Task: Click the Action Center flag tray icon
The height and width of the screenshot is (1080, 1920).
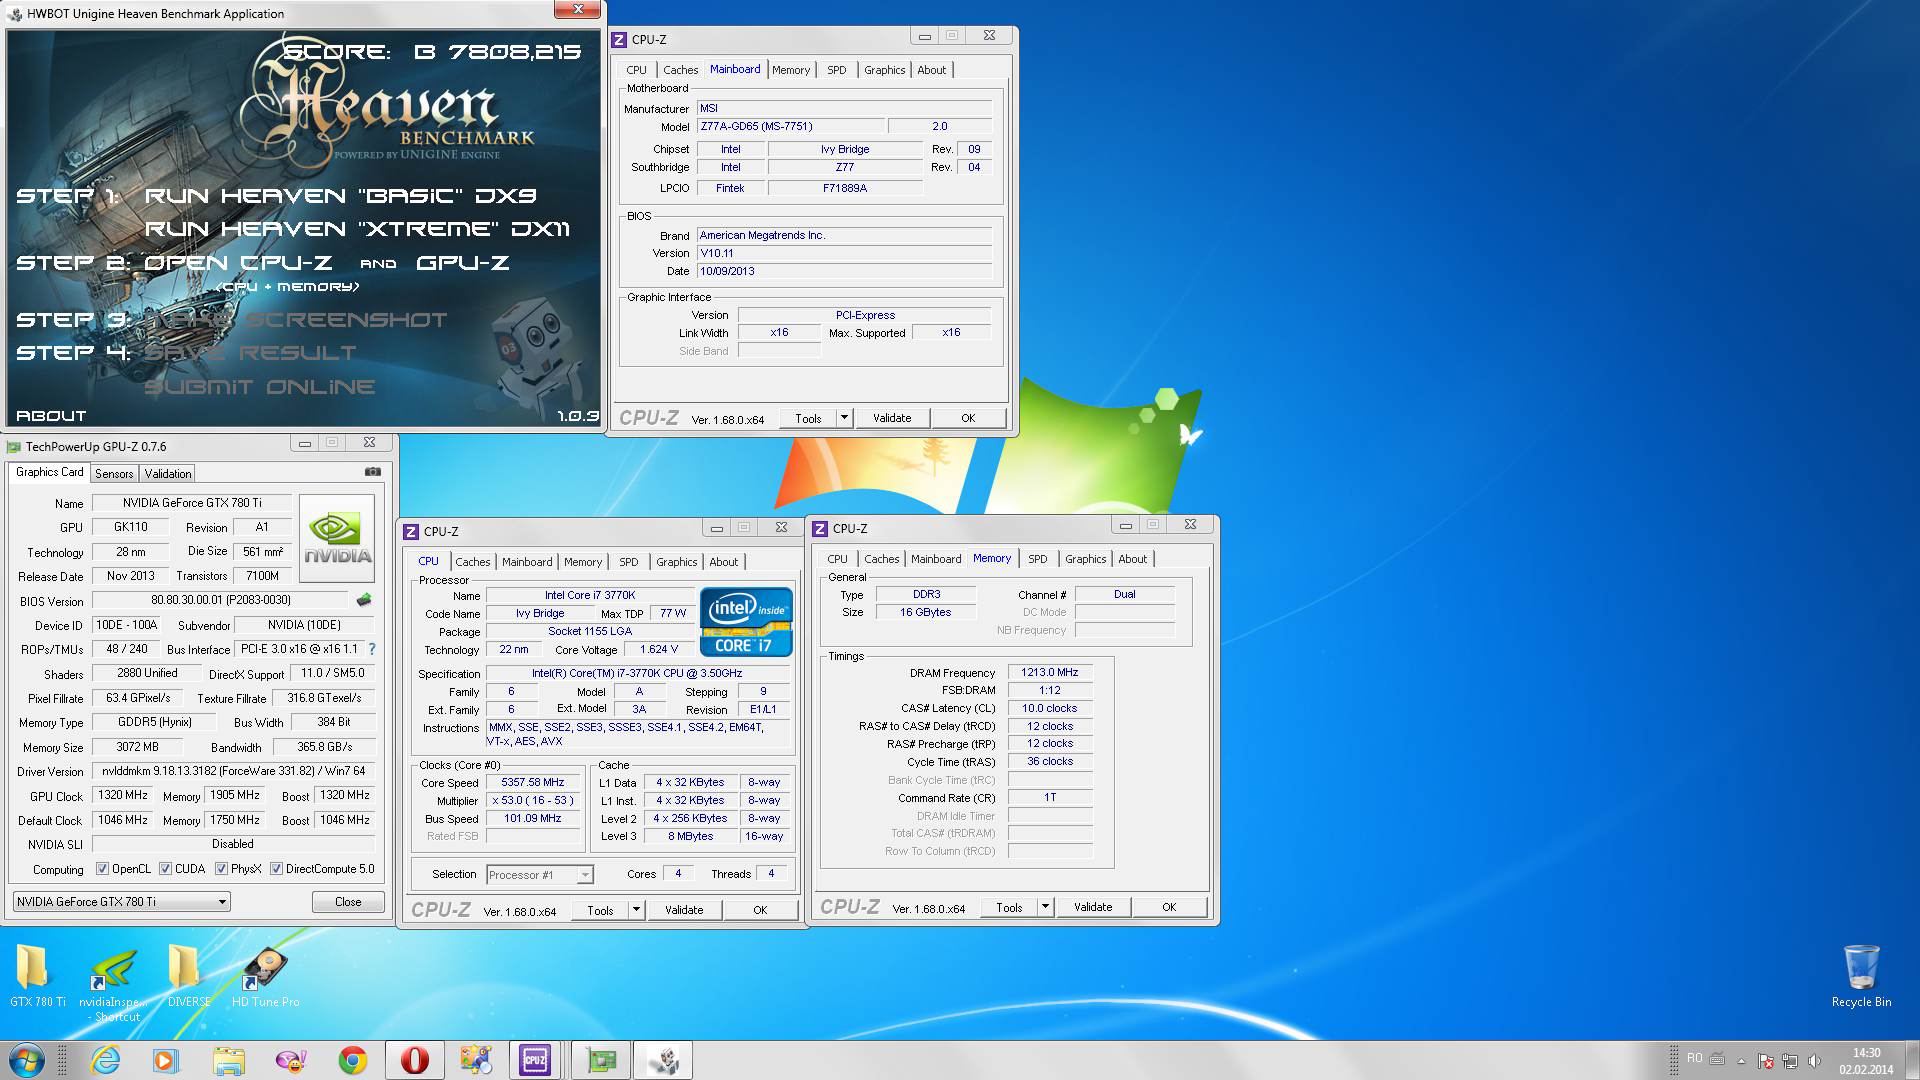Action: tap(1766, 1060)
